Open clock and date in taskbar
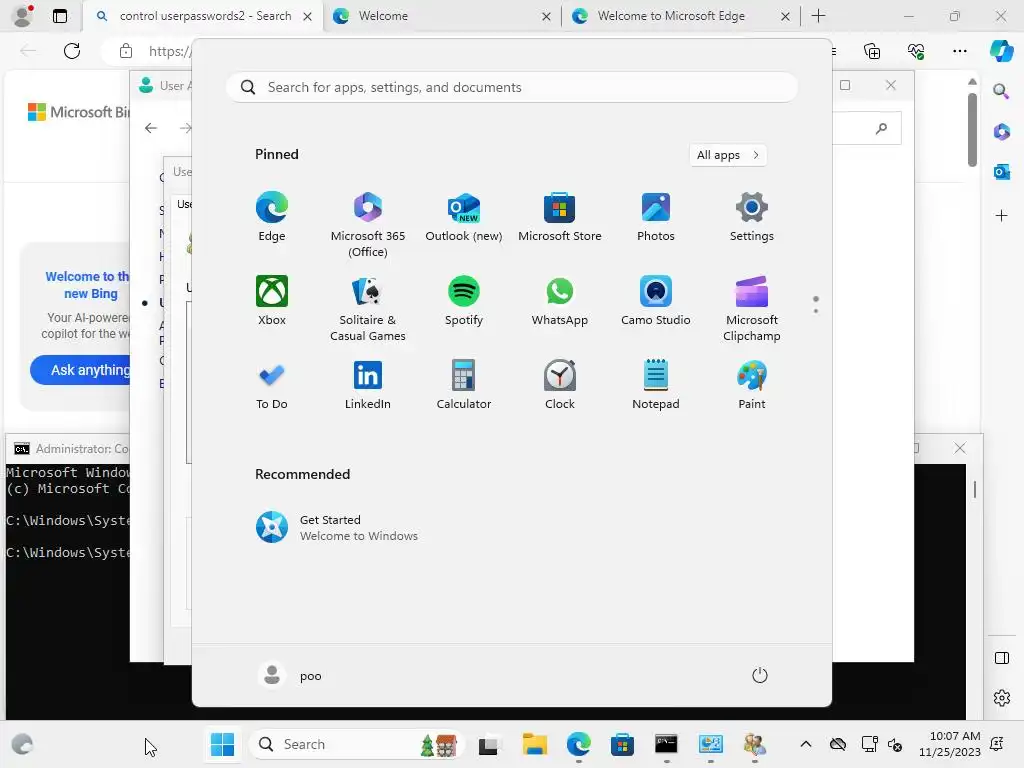 [x=950, y=744]
